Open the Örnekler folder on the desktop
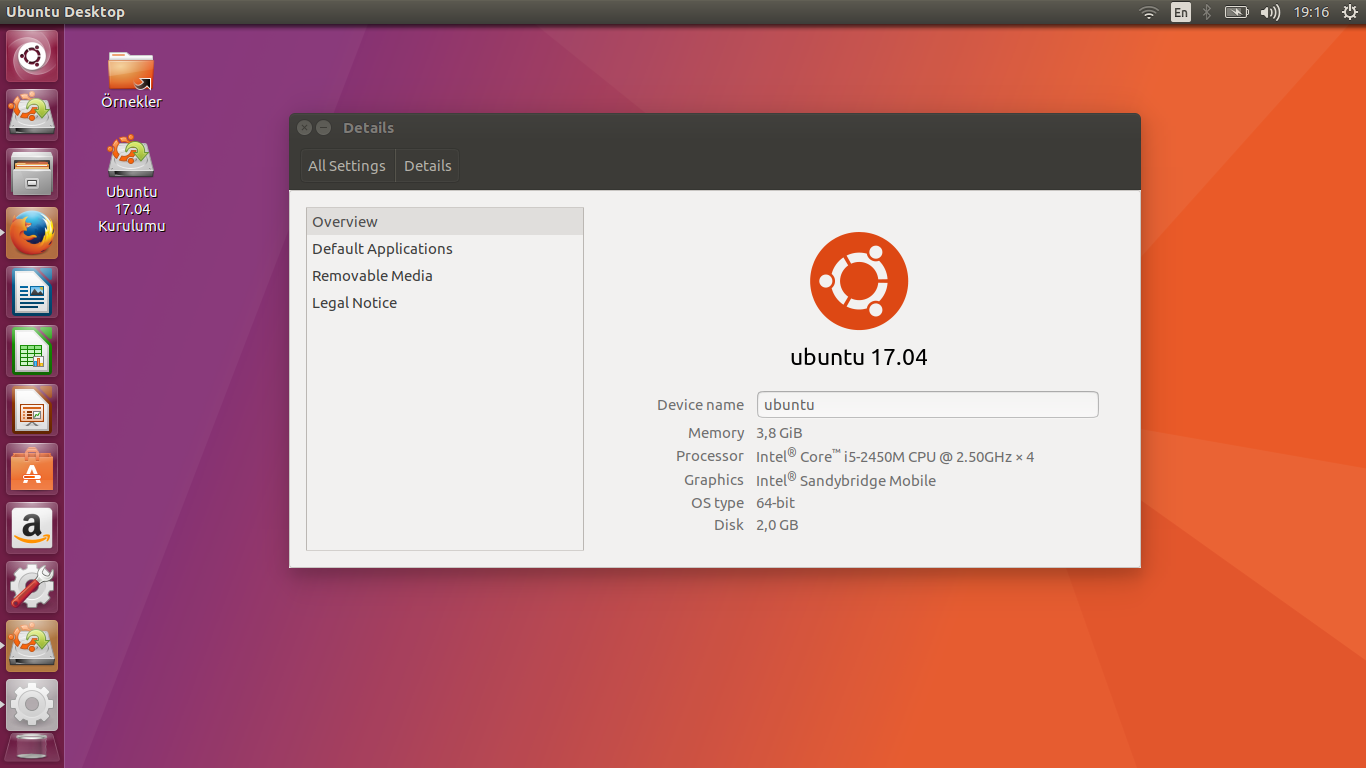The width and height of the screenshot is (1366, 768). click(x=131, y=80)
